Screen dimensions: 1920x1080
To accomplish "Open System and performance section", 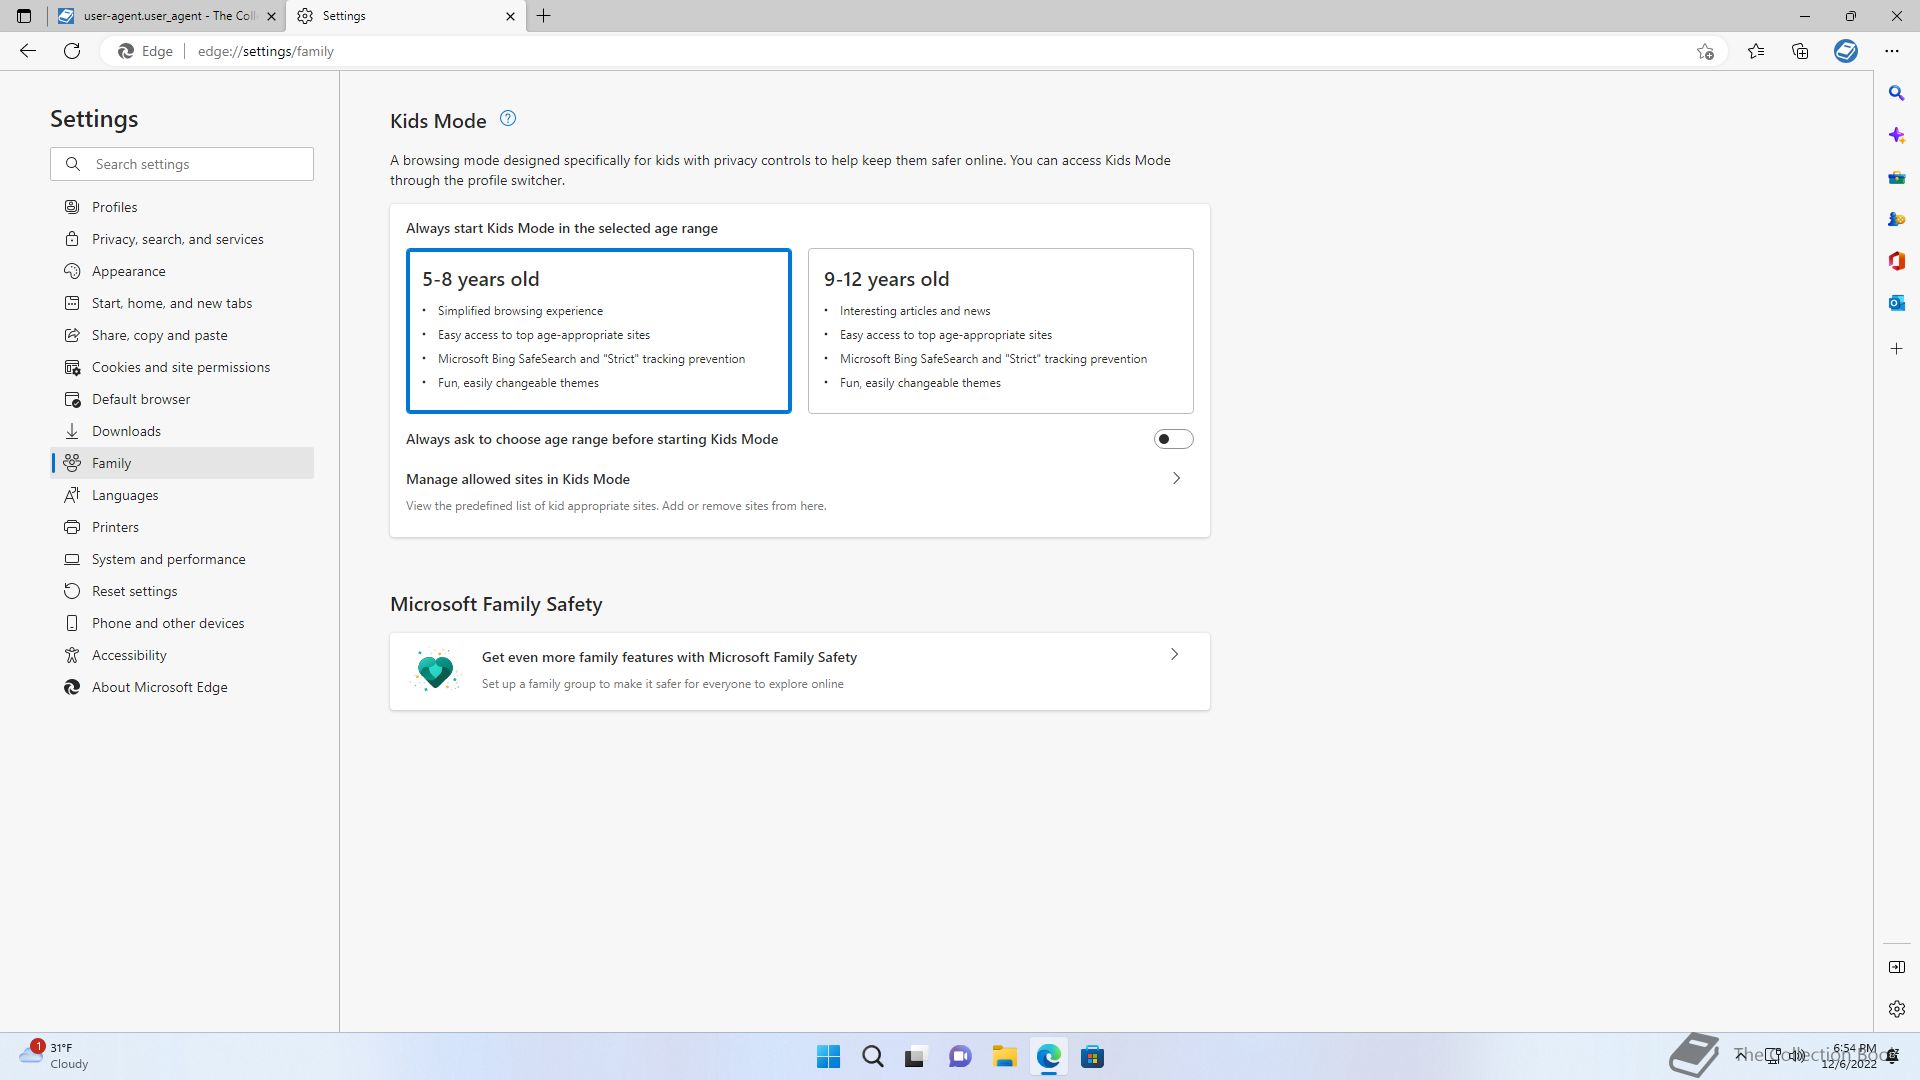I will coord(182,559).
